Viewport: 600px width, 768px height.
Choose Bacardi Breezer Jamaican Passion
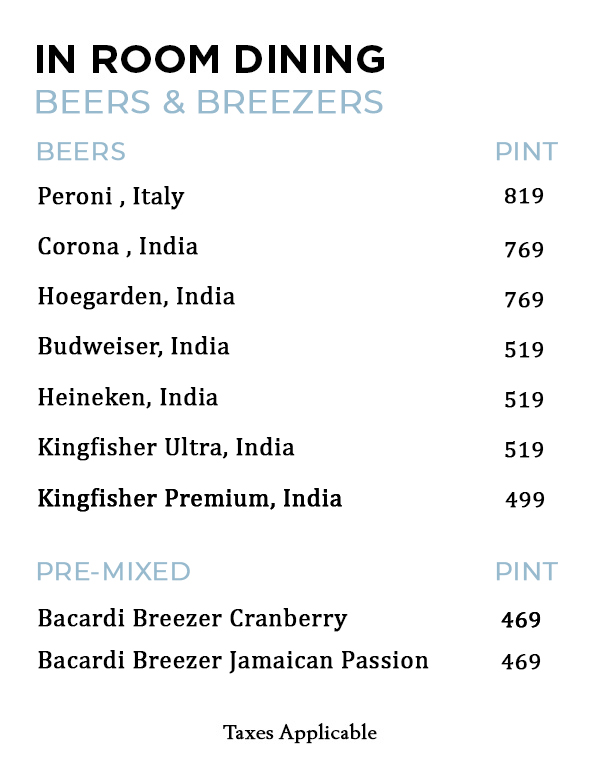233,661
